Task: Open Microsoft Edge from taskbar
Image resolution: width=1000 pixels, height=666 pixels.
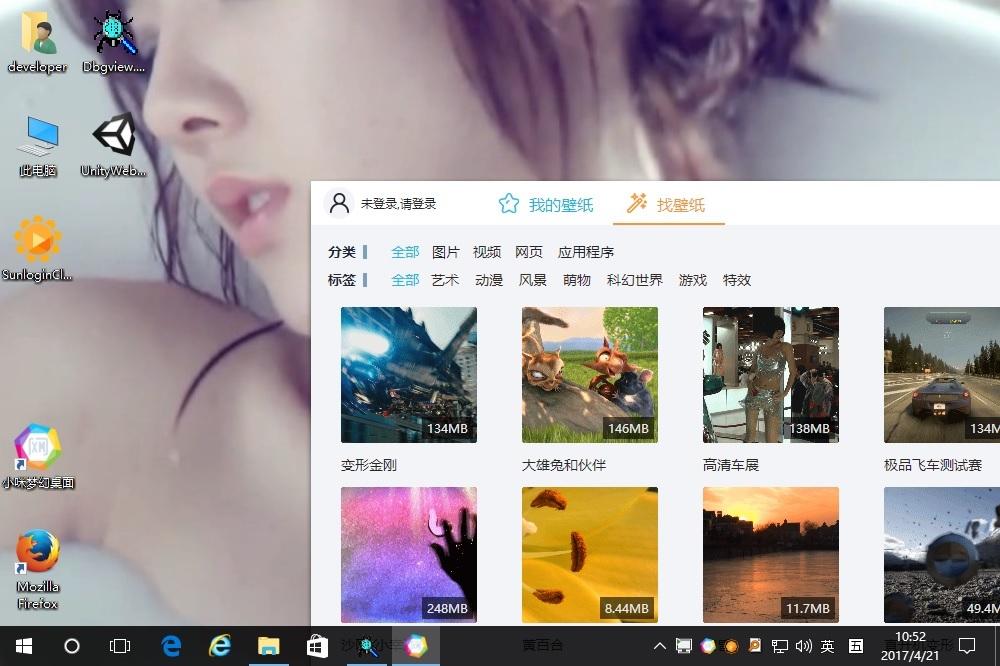Action: [x=172, y=646]
